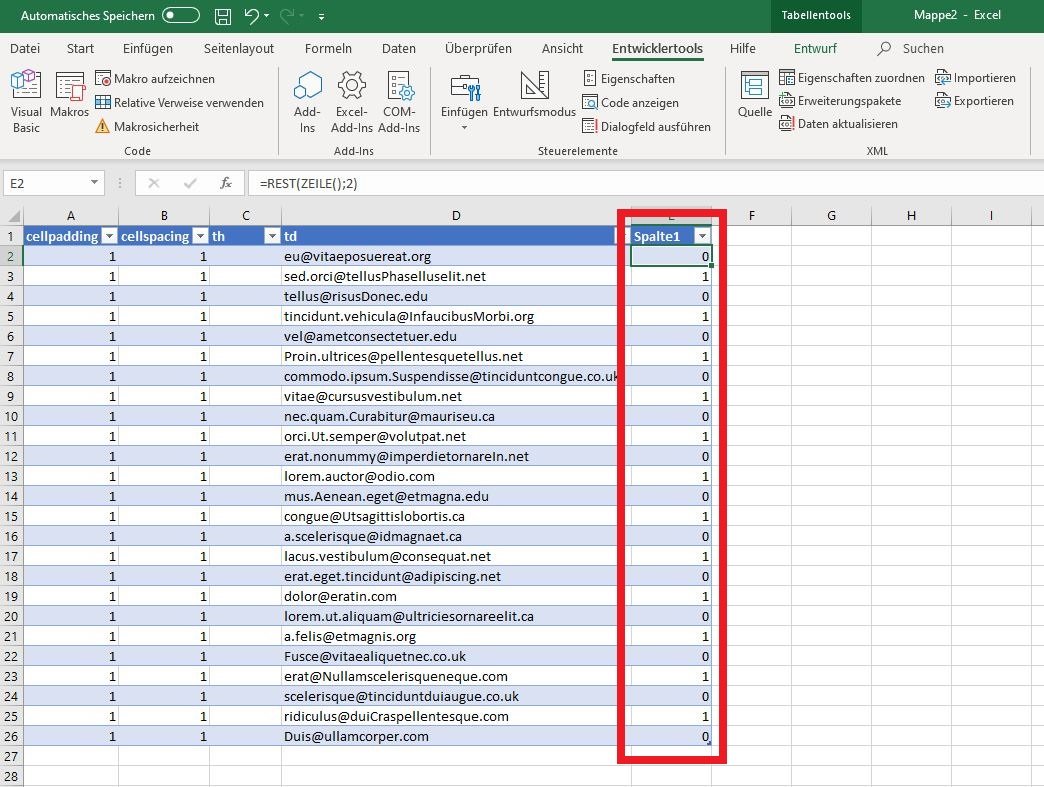The height and width of the screenshot is (787, 1044).
Task: Open the Excel-Add-Ins dialog
Action: tap(351, 101)
